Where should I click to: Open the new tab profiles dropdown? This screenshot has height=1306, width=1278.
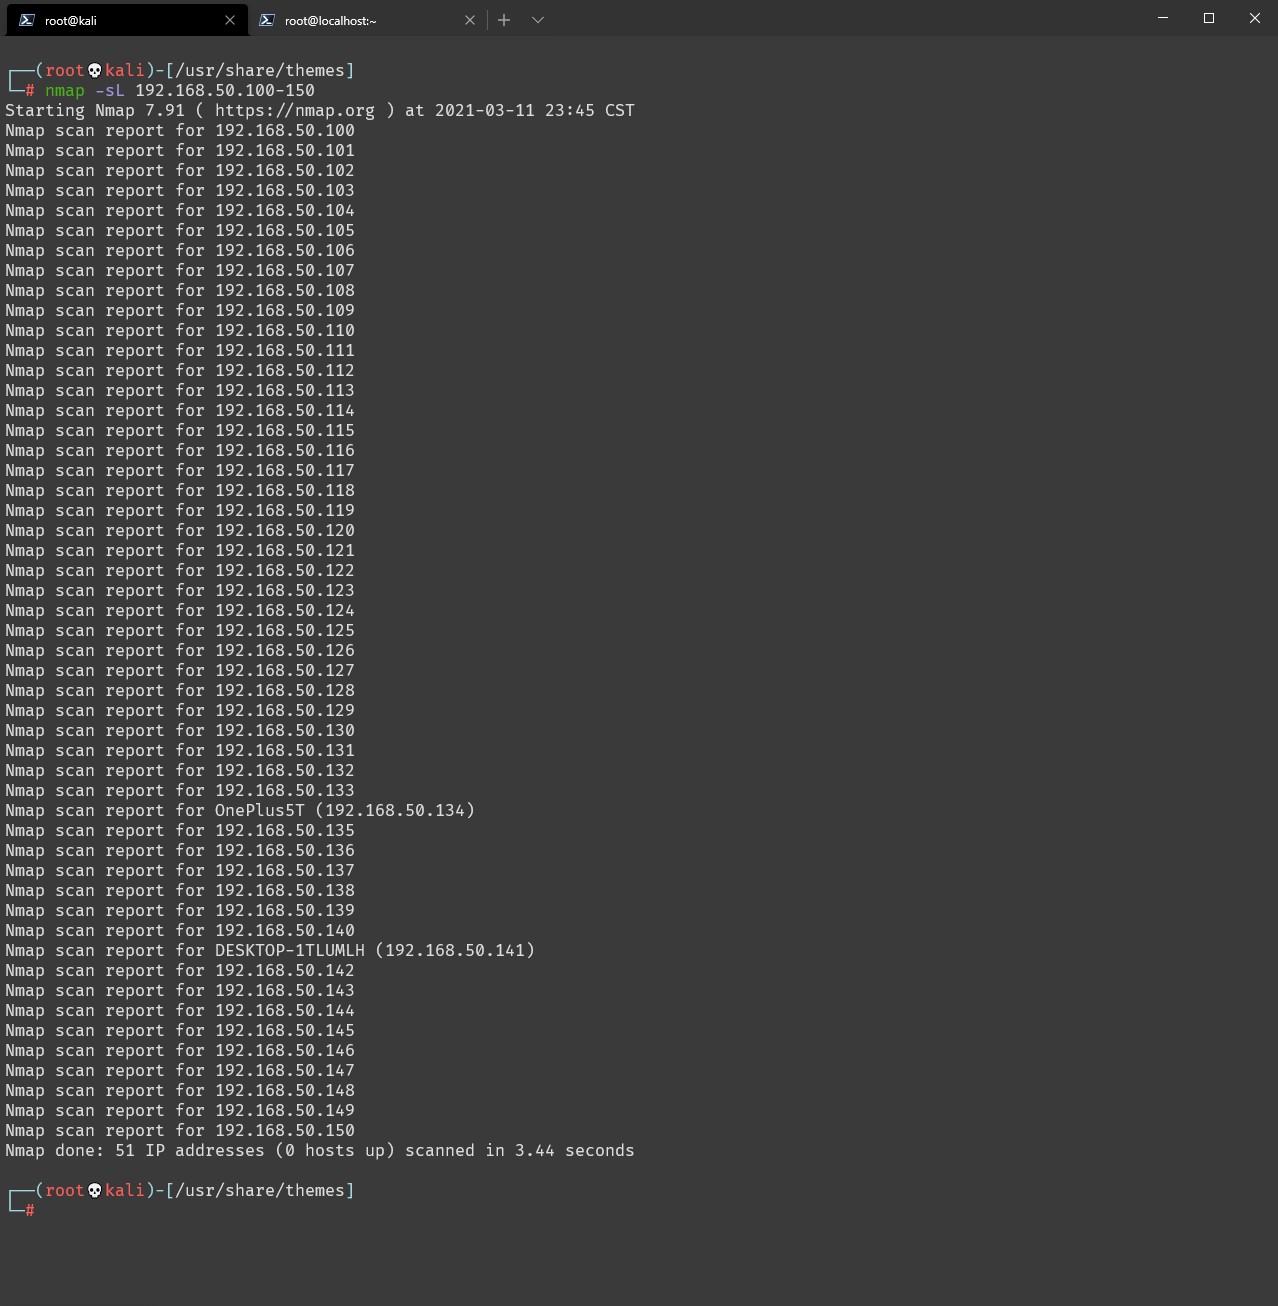click(538, 20)
